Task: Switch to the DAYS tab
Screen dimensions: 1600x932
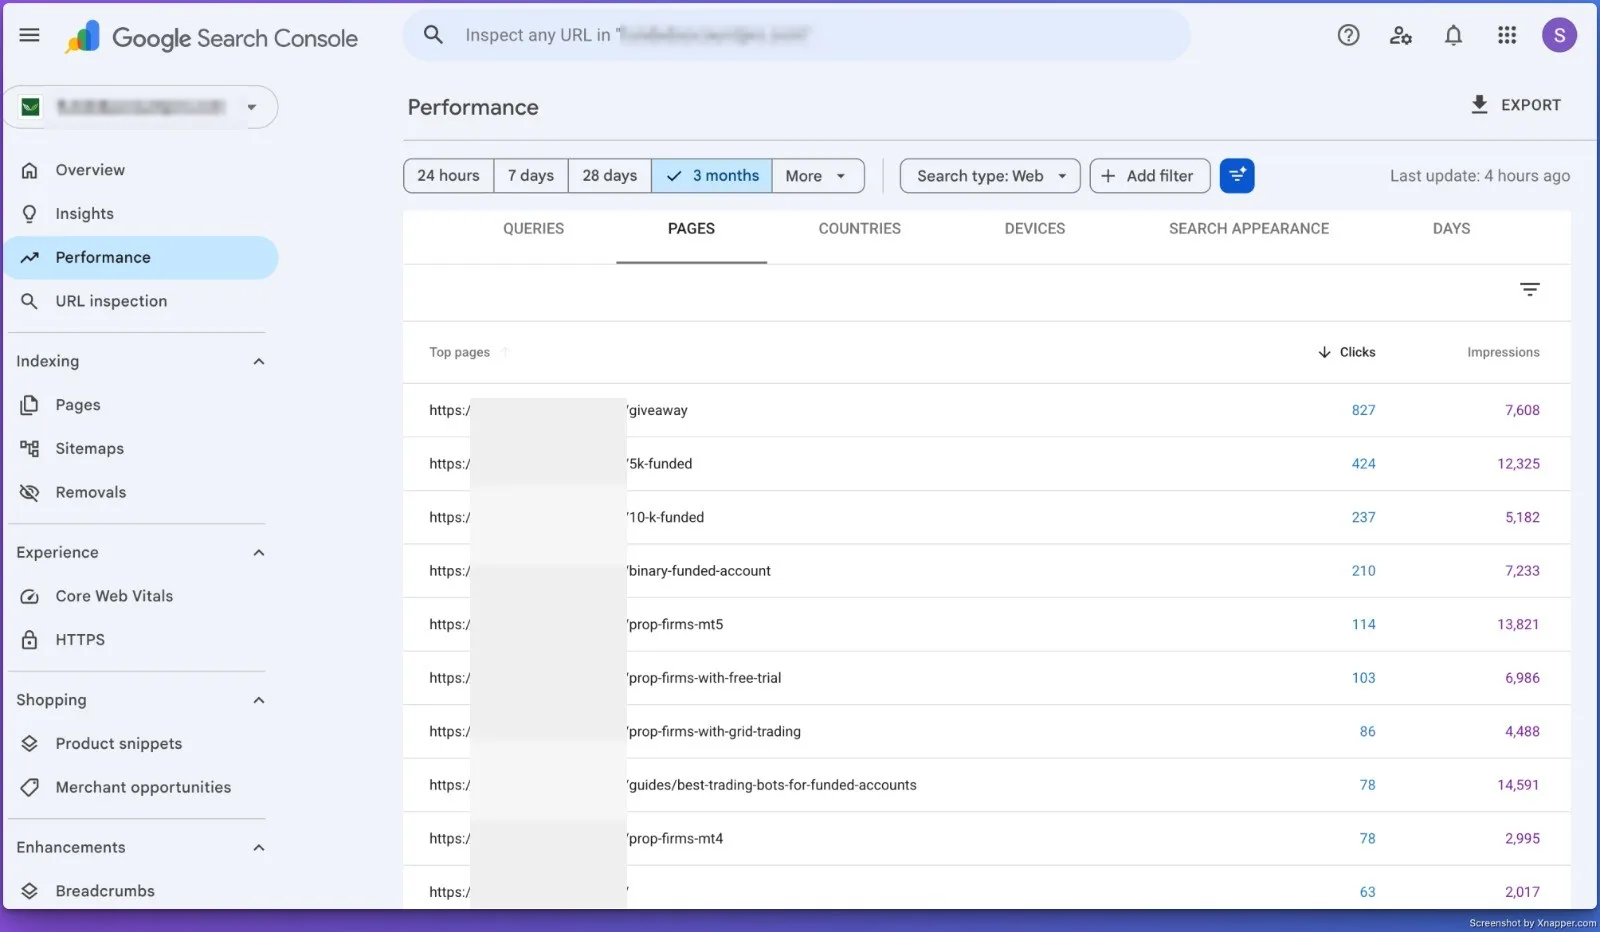Action: (1451, 229)
